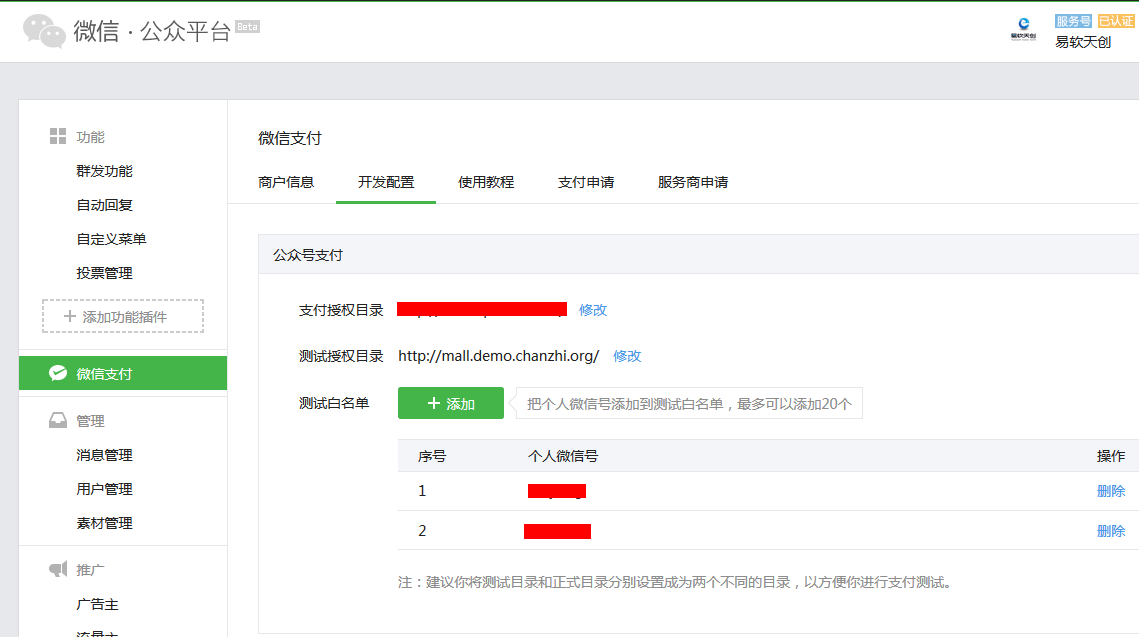Switch to the 支付申请 tab
This screenshot has width=1139, height=637.
[586, 182]
